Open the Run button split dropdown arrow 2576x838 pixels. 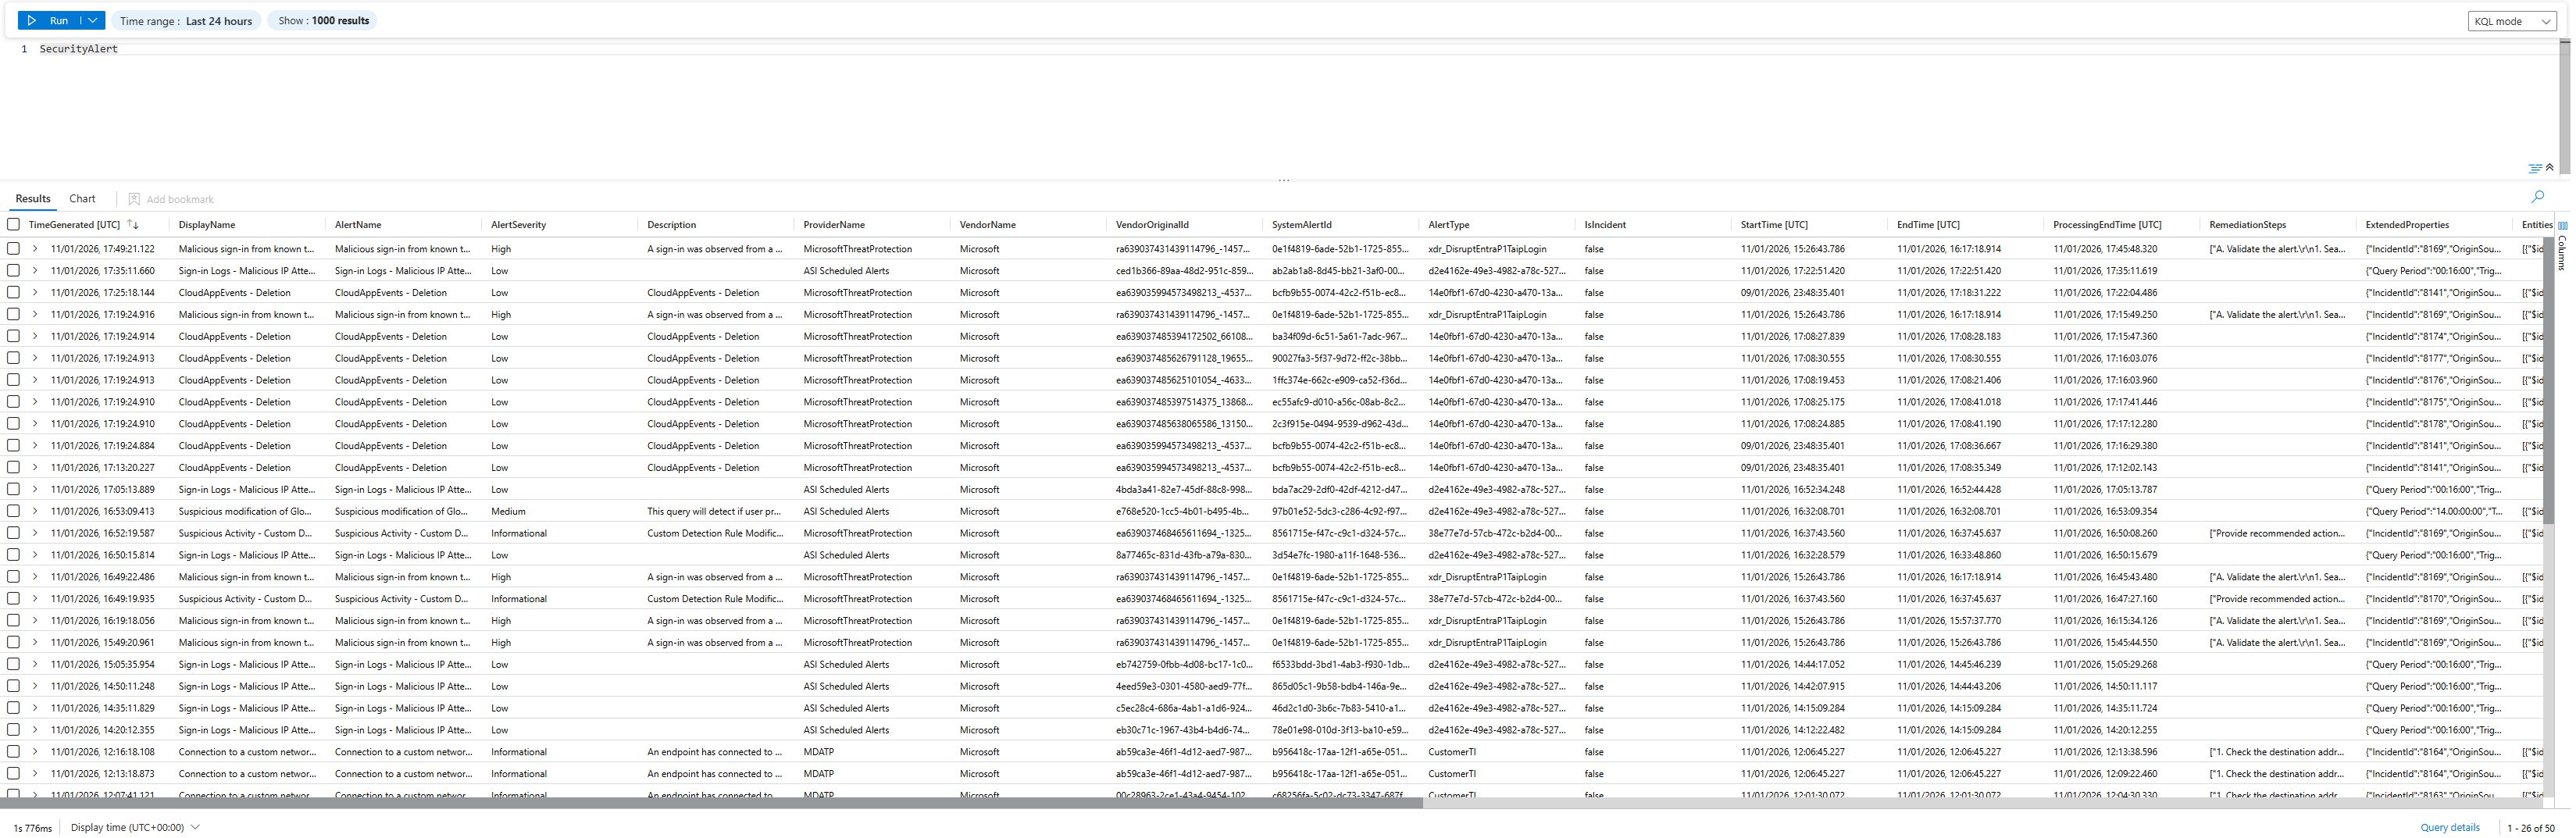93,20
